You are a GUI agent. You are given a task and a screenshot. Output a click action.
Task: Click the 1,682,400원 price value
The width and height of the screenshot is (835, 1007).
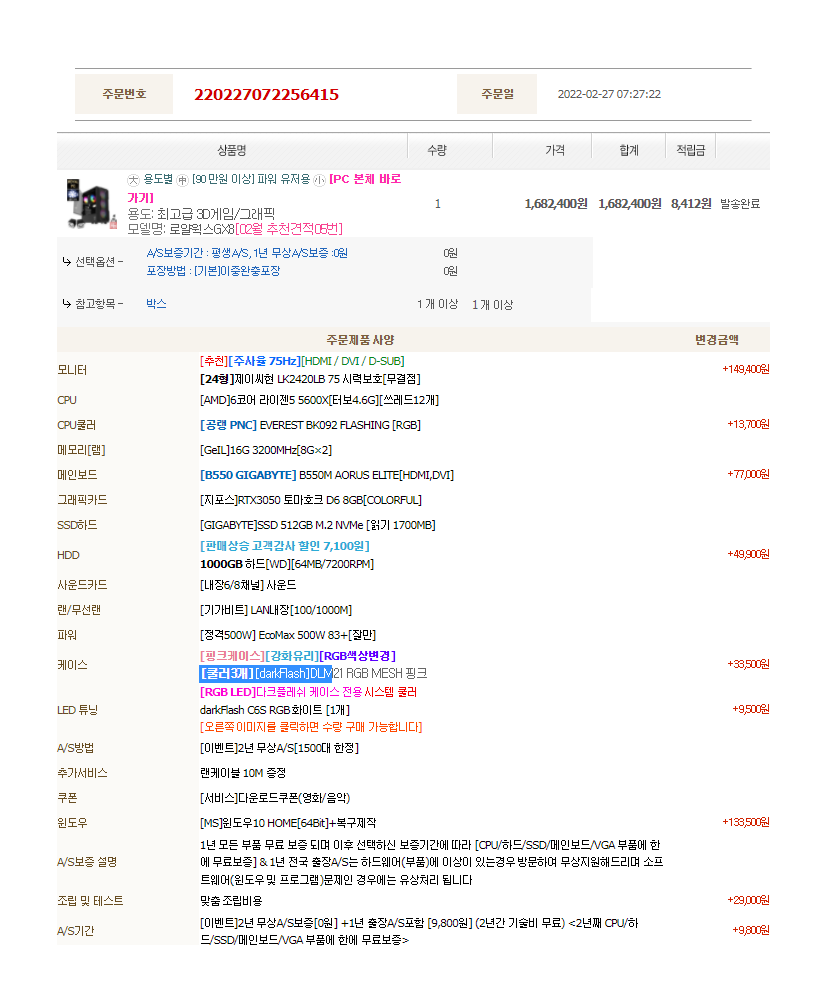click(x=556, y=204)
